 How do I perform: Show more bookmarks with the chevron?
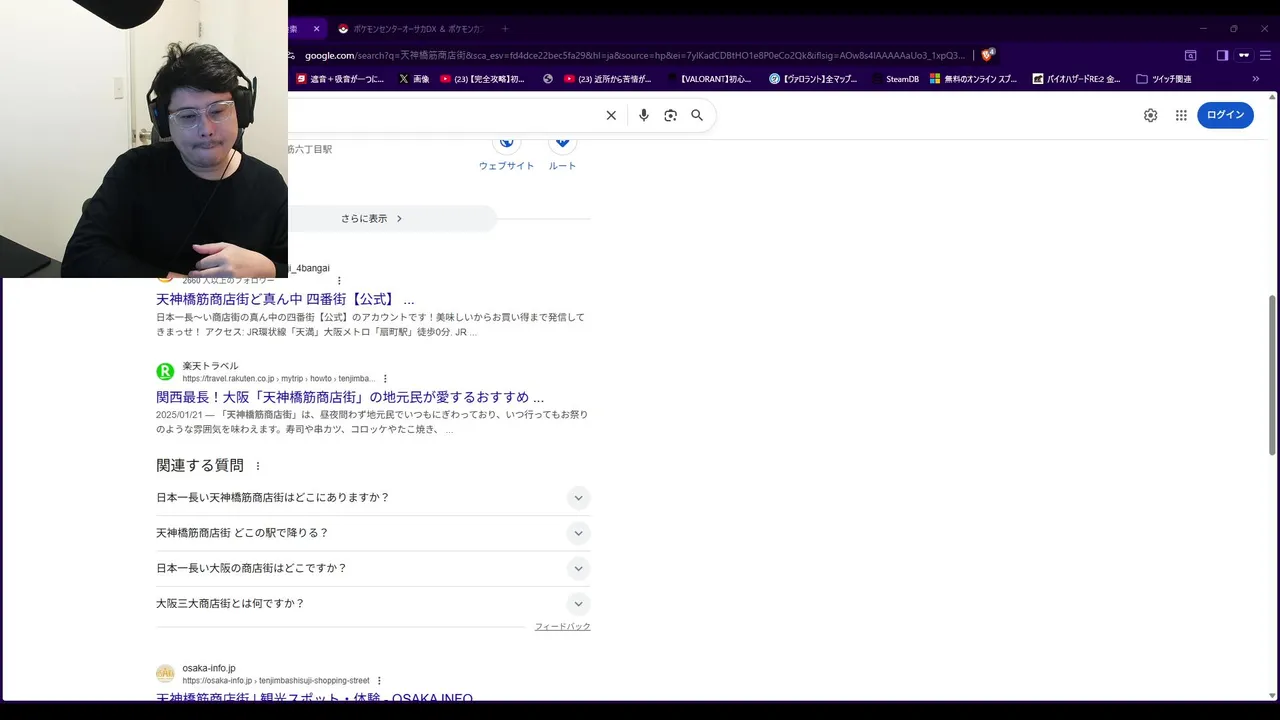1255,79
